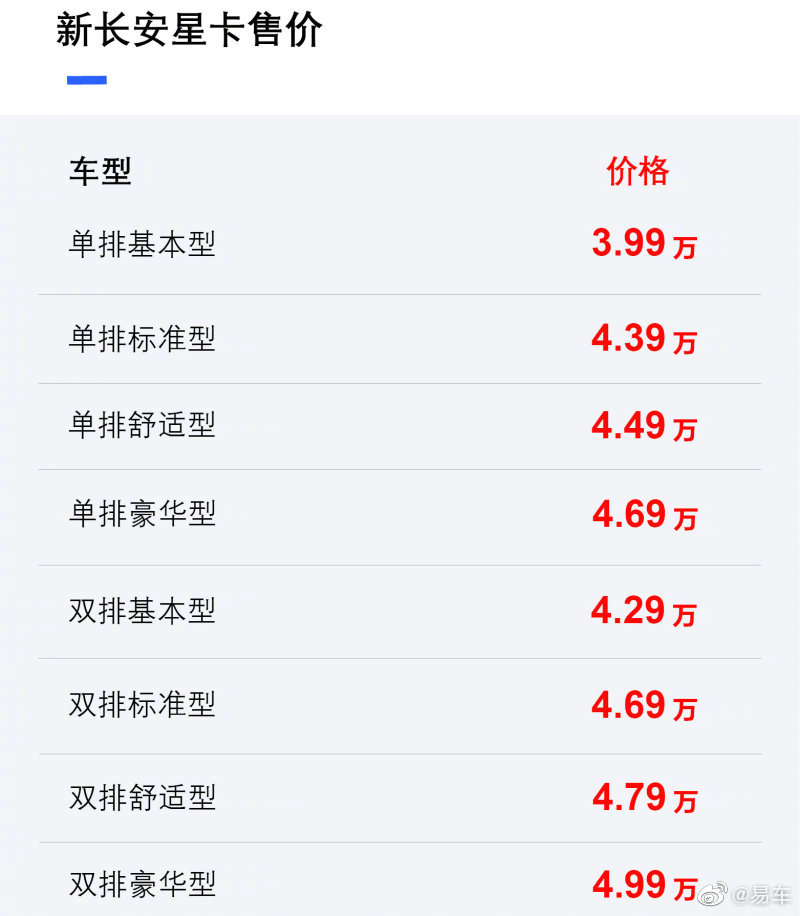Select the 双排基本型 row

pyautogui.click(x=400, y=612)
